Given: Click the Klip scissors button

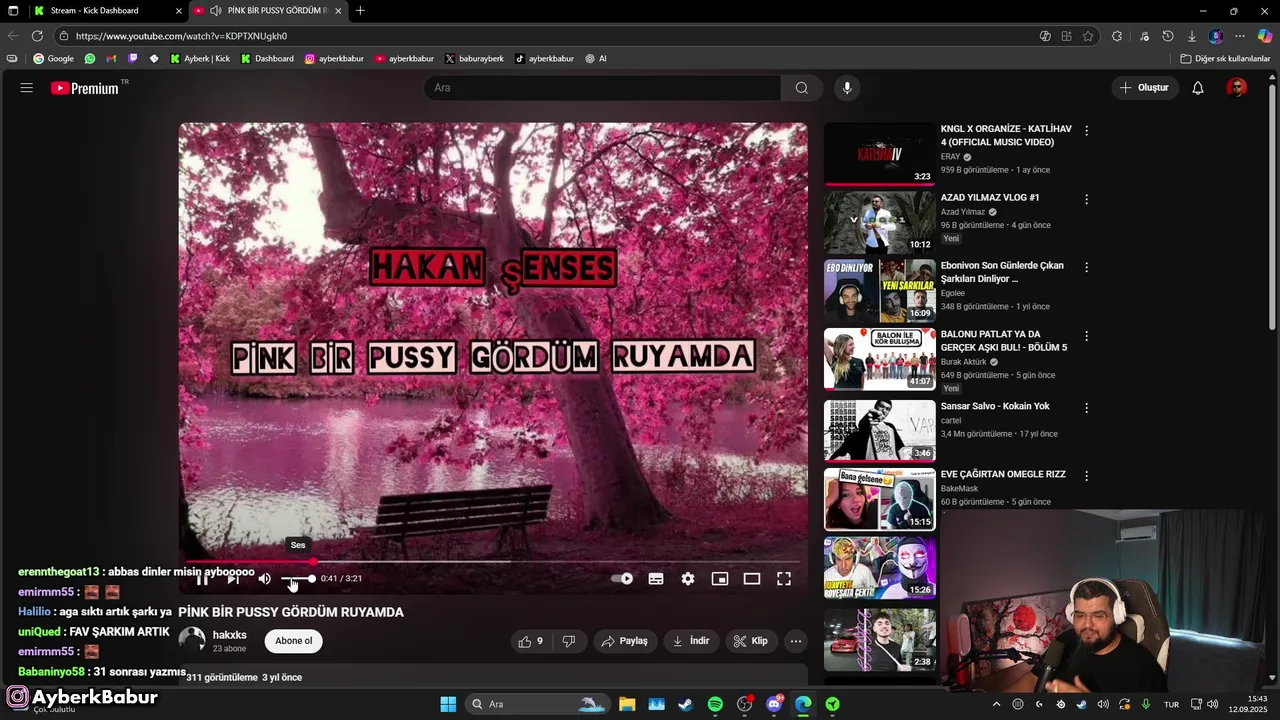Looking at the screenshot, I should [751, 641].
